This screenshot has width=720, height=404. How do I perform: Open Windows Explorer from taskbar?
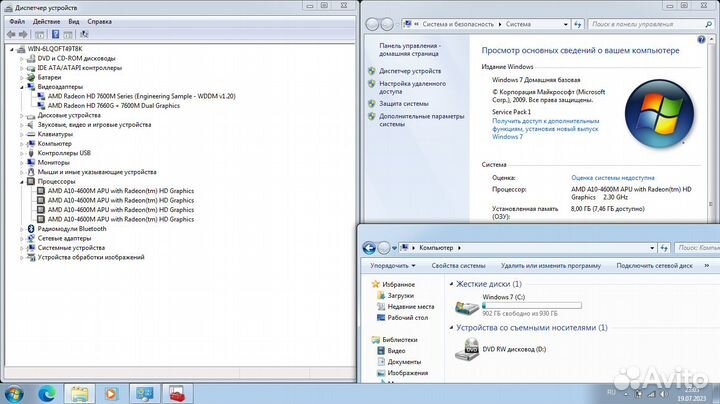tap(79, 394)
